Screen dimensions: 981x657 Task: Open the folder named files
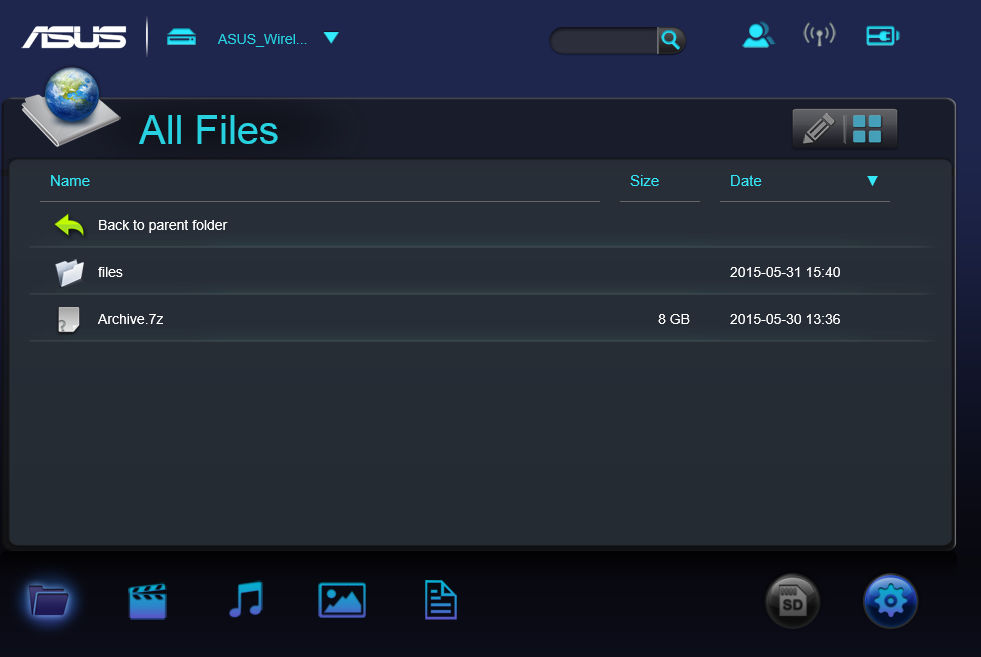(x=110, y=272)
